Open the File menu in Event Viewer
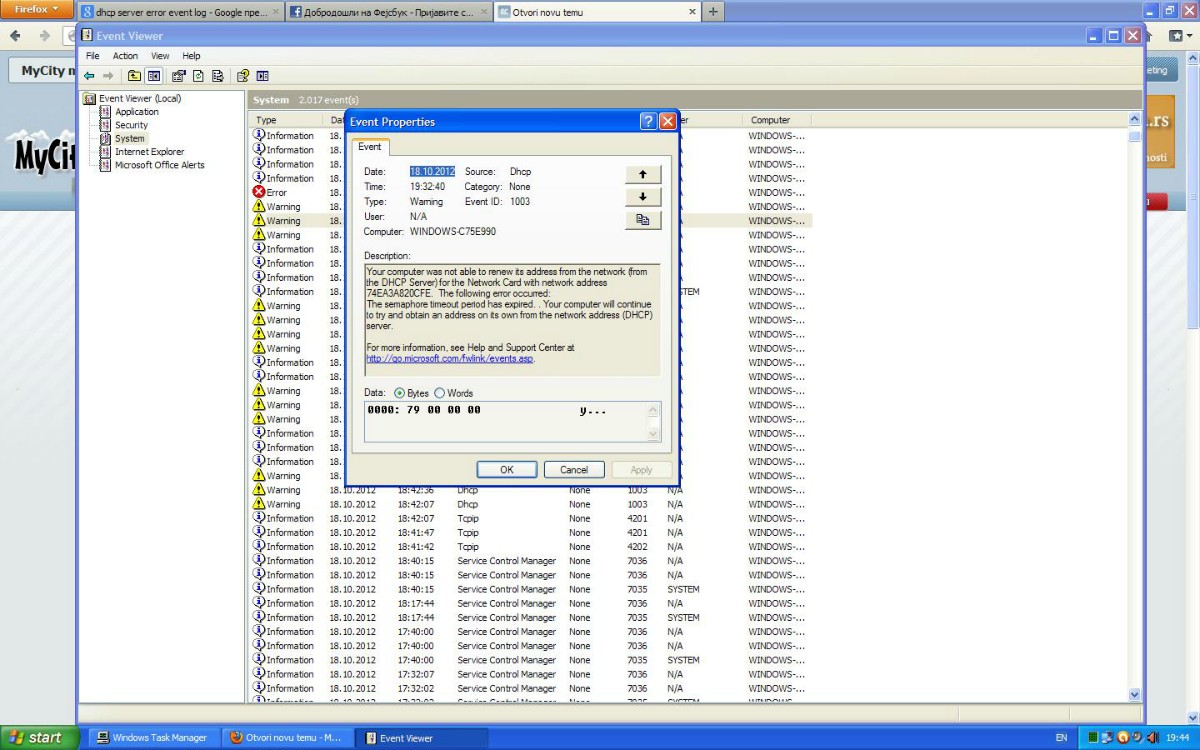 click(93, 56)
